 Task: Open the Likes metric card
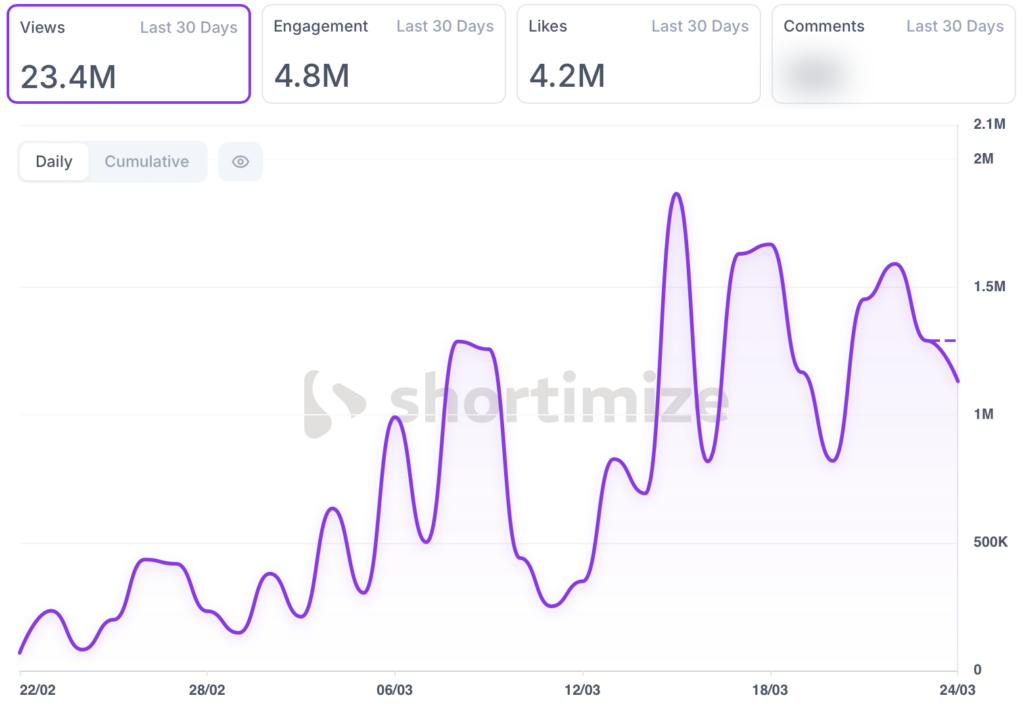point(638,54)
